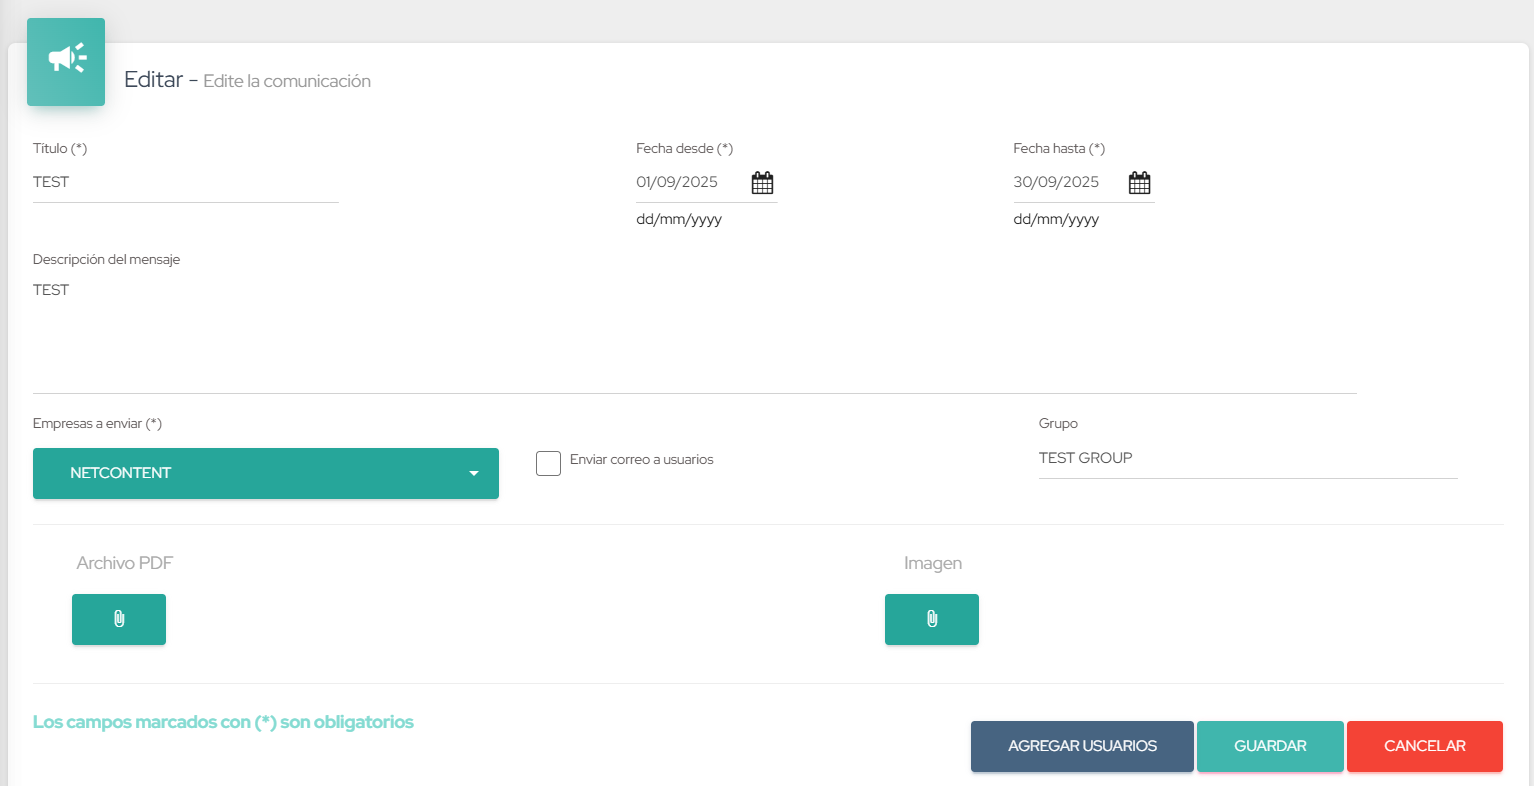Focus the Título field containing TEST
This screenshot has width=1534, height=786.
pyautogui.click(x=185, y=182)
